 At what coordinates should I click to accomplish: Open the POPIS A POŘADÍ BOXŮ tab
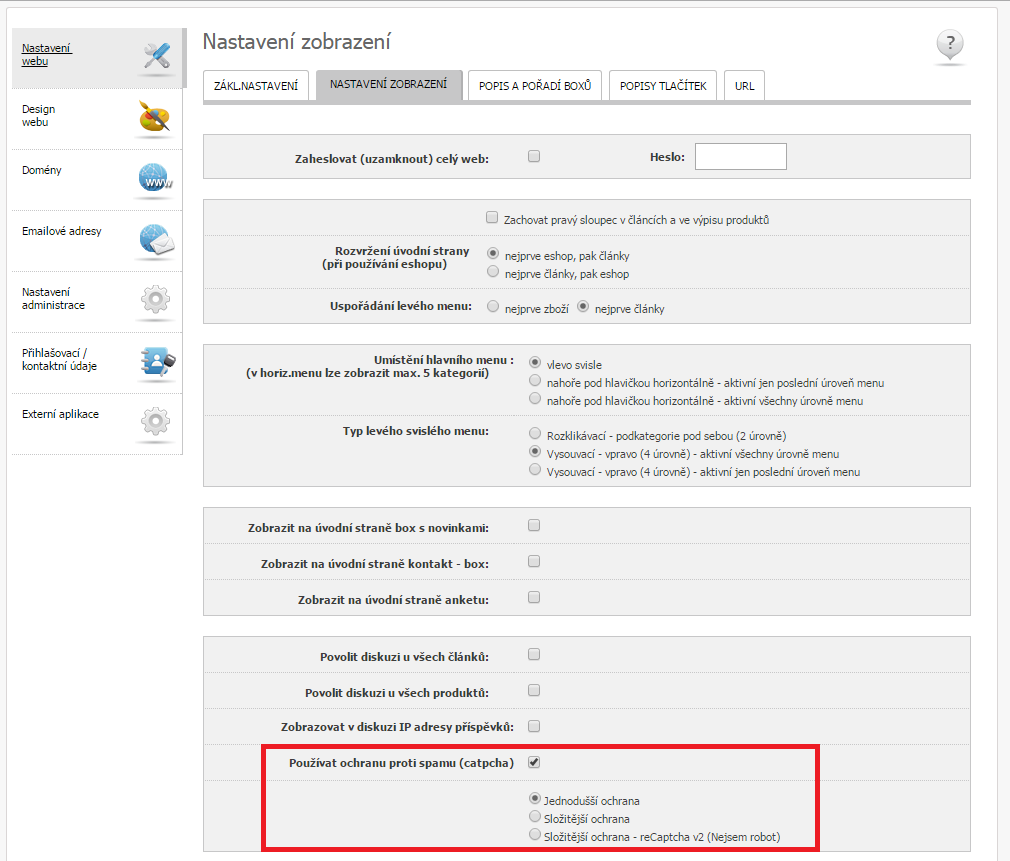tap(535, 86)
